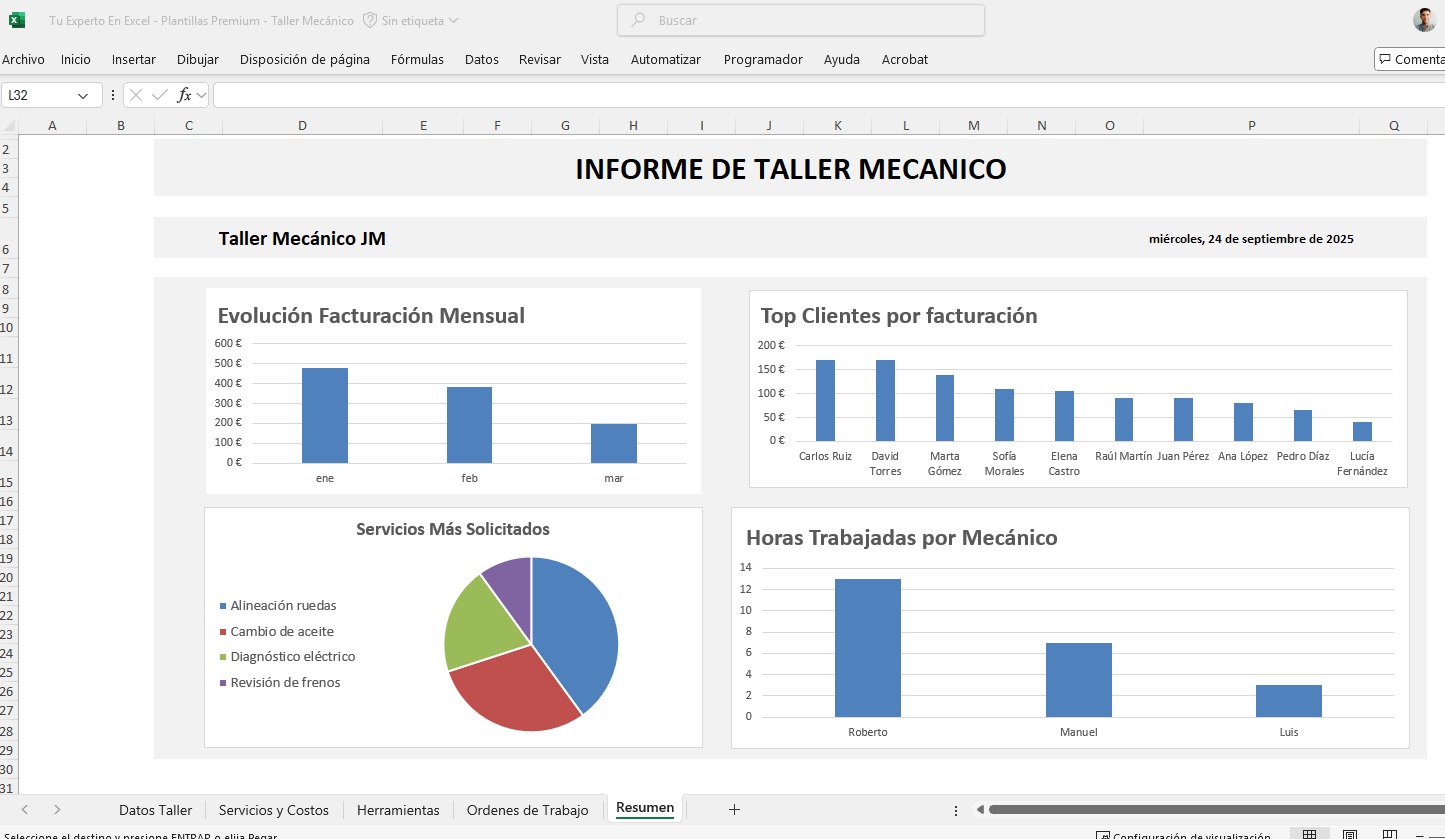
Task: Expand the Name Box dropdown arrow
Action: [83, 95]
